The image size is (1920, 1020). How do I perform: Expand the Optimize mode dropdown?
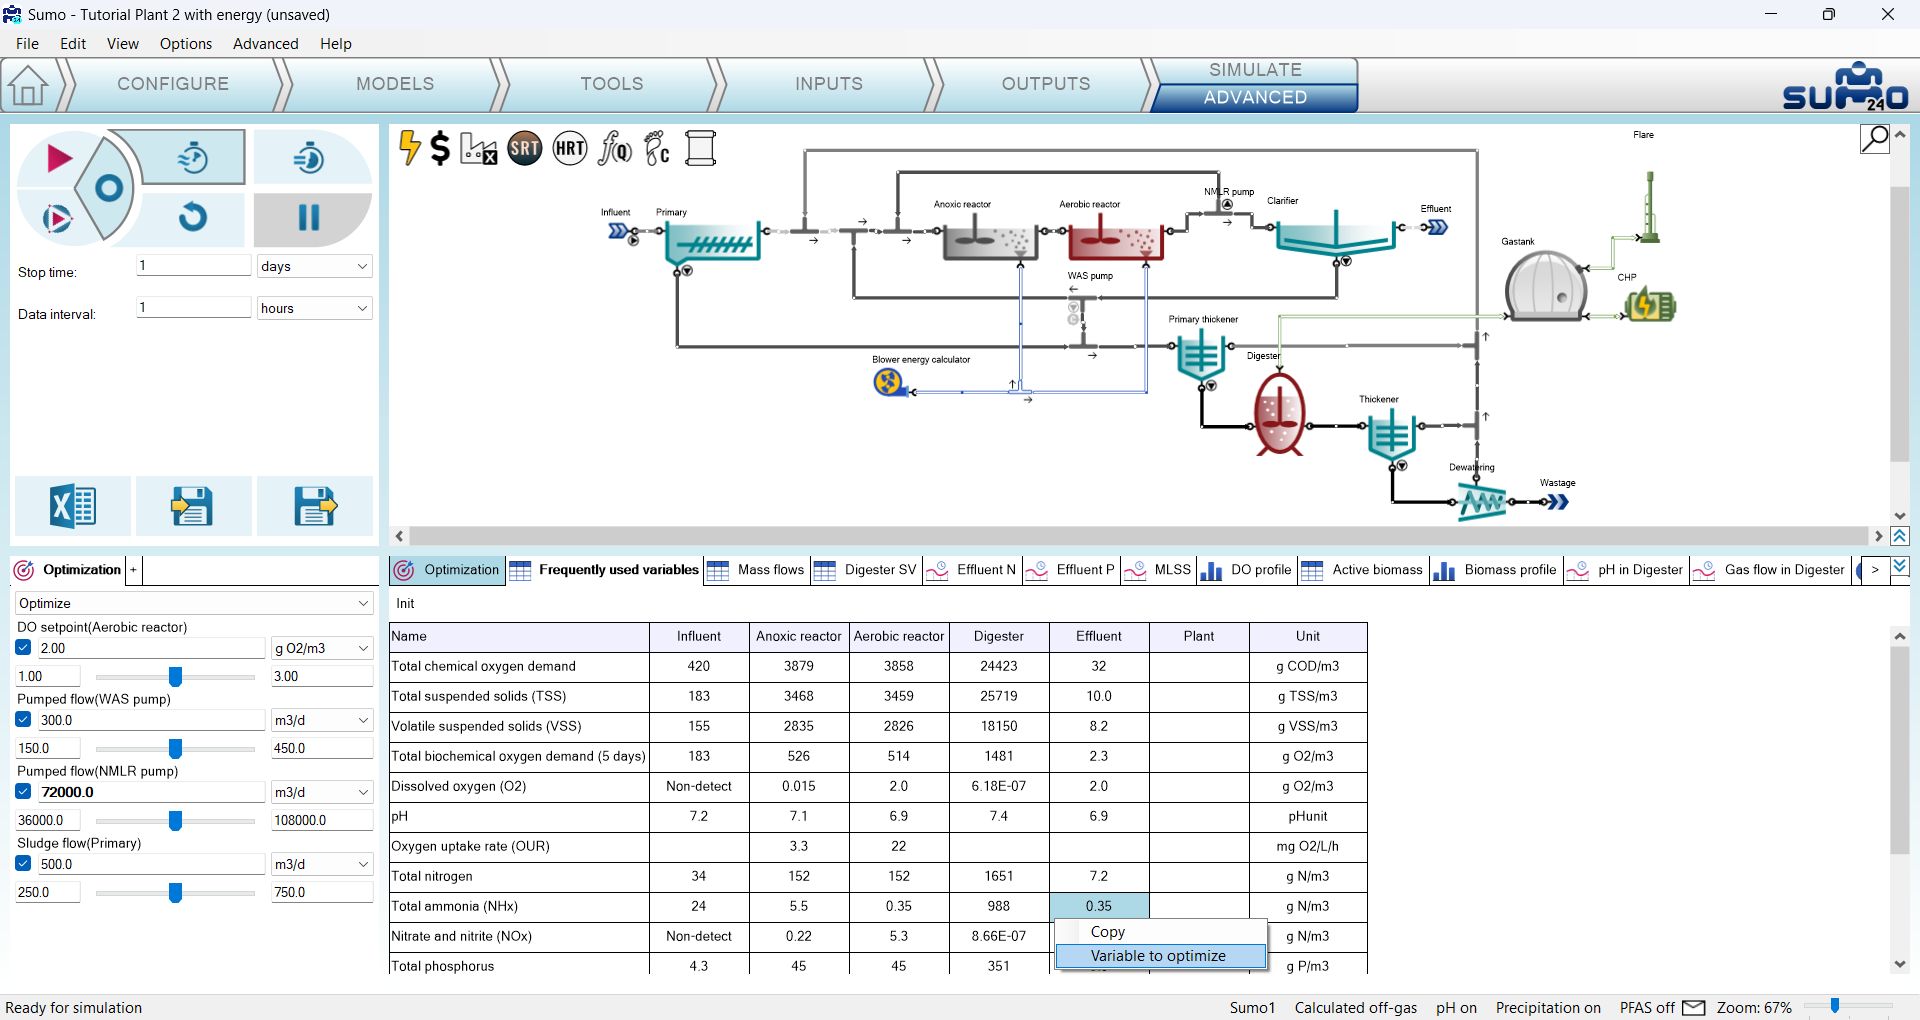194,603
